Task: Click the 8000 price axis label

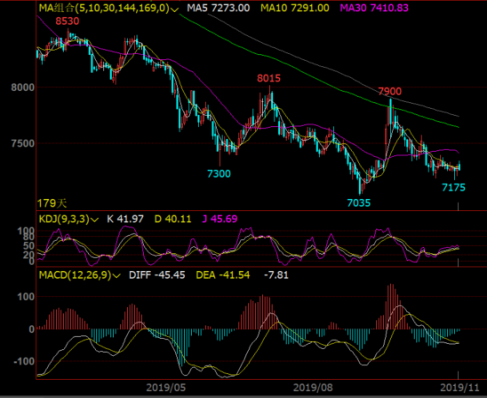Action: point(23,88)
